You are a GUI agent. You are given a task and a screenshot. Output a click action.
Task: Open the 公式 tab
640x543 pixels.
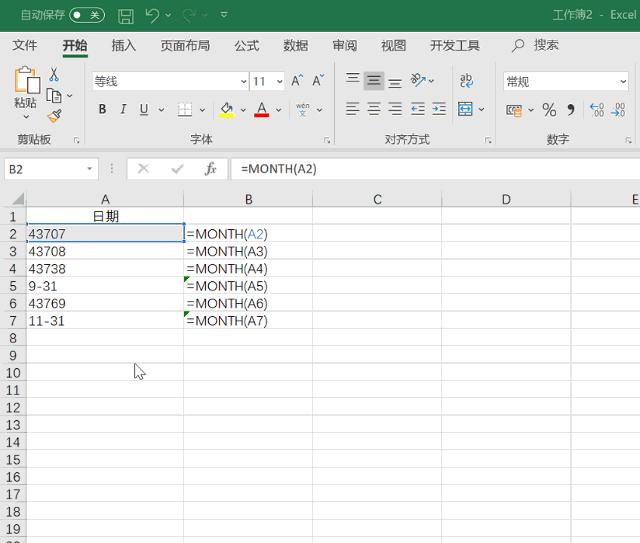pyautogui.click(x=247, y=45)
